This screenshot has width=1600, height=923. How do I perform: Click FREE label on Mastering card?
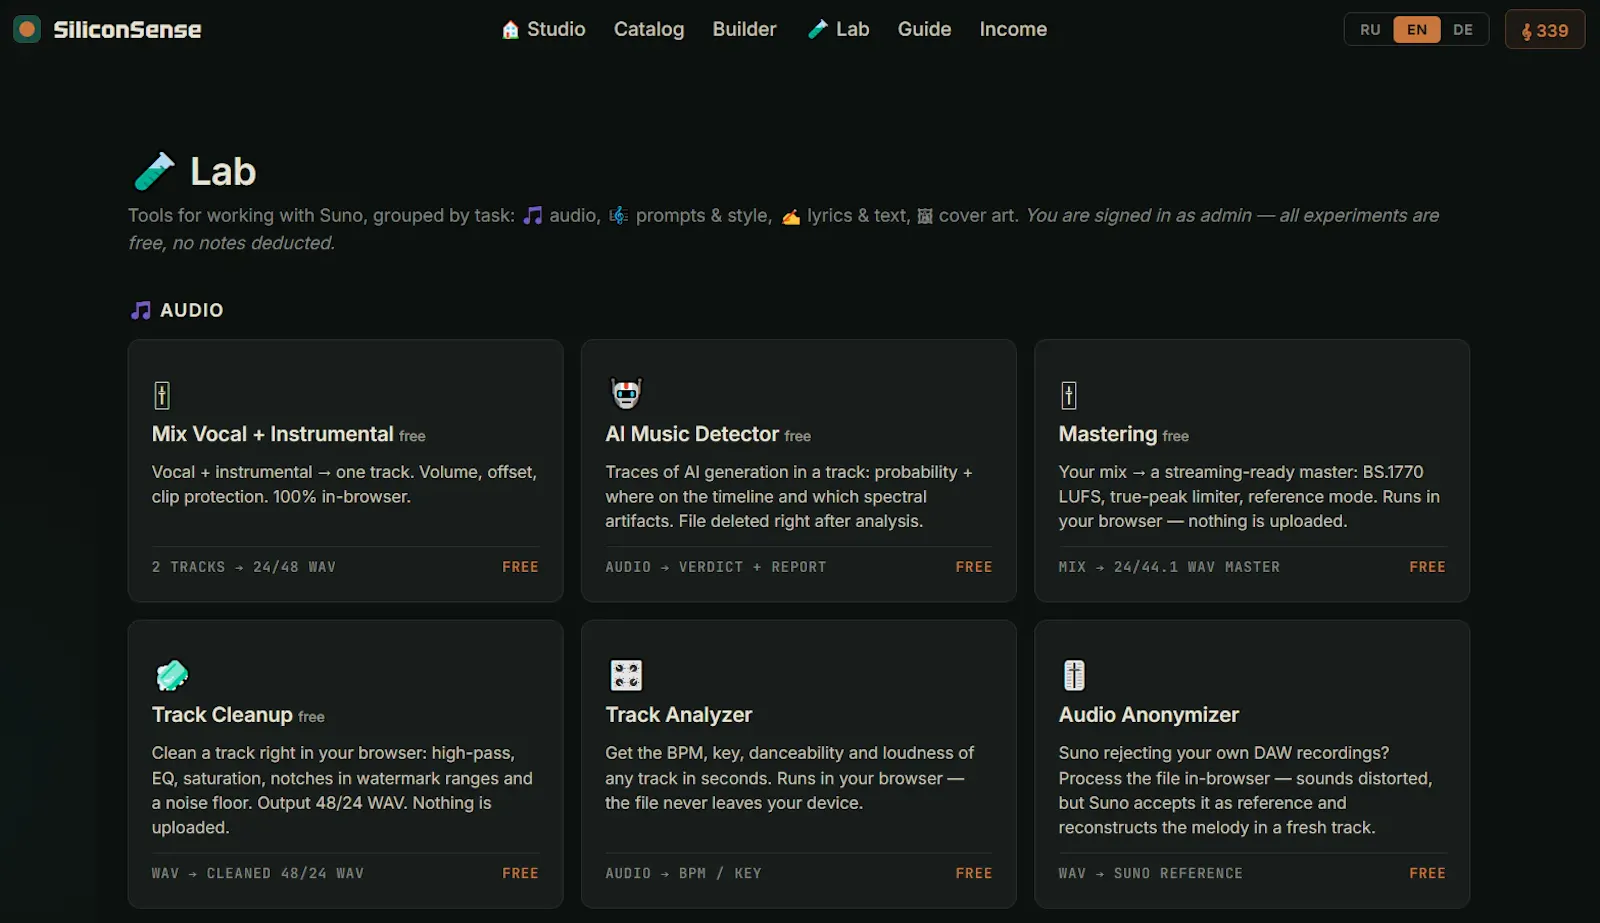coord(1427,567)
